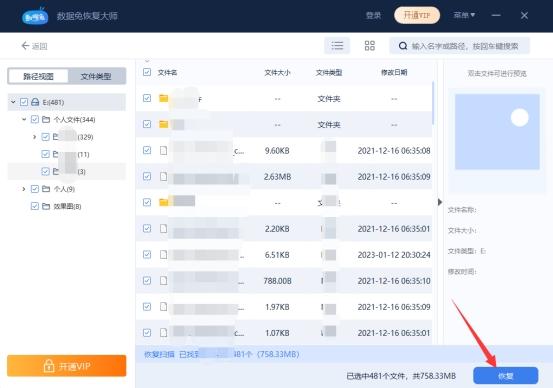Viewport: 553px width, 388px height.
Task: Click the back arrow 返回
Action: pos(34,46)
